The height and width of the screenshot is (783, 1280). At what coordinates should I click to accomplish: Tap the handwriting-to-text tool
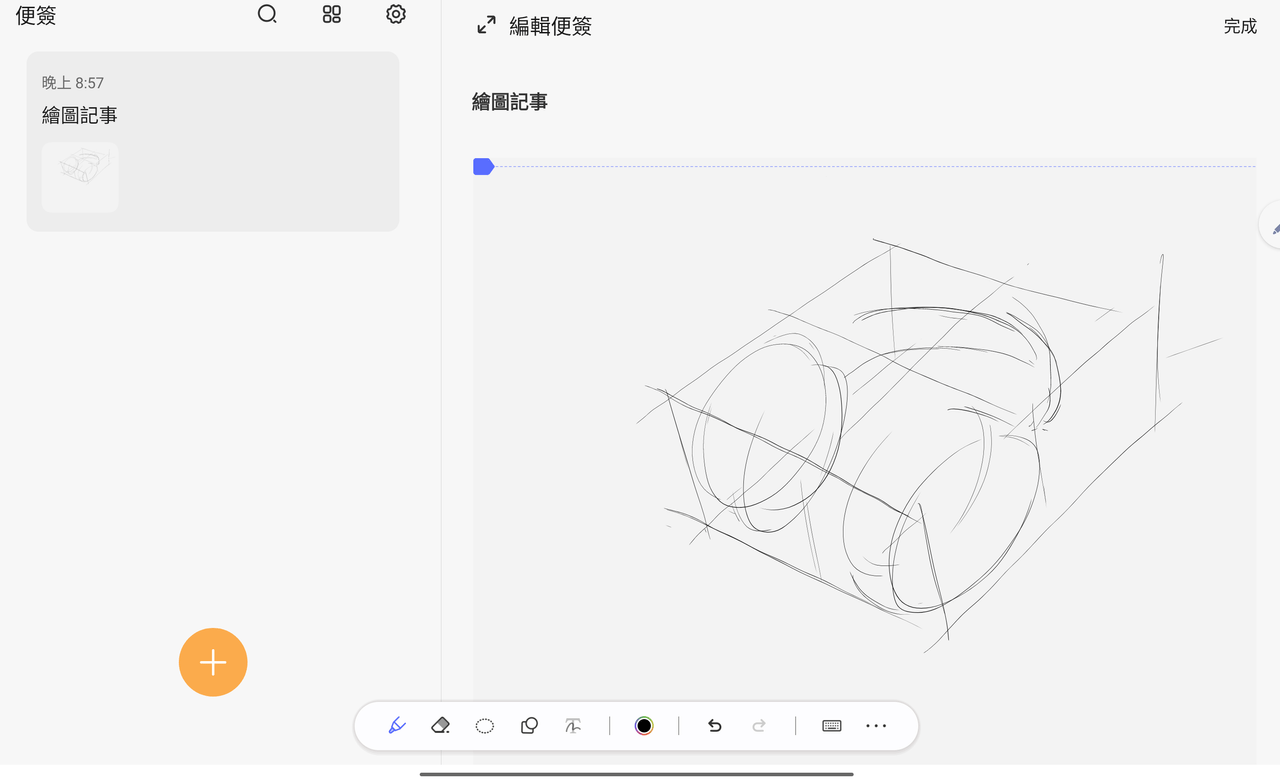pyautogui.click(x=573, y=726)
